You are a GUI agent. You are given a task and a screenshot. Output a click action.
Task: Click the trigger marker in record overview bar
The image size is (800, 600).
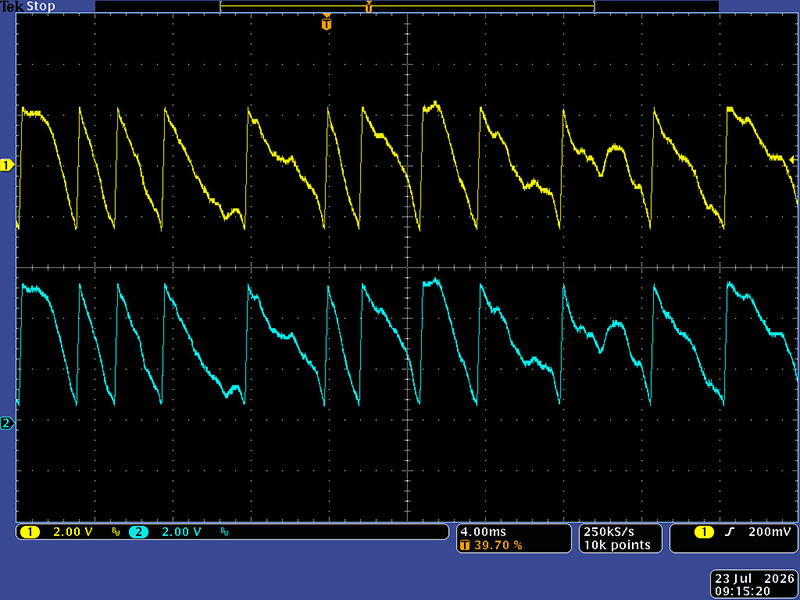pos(368,7)
